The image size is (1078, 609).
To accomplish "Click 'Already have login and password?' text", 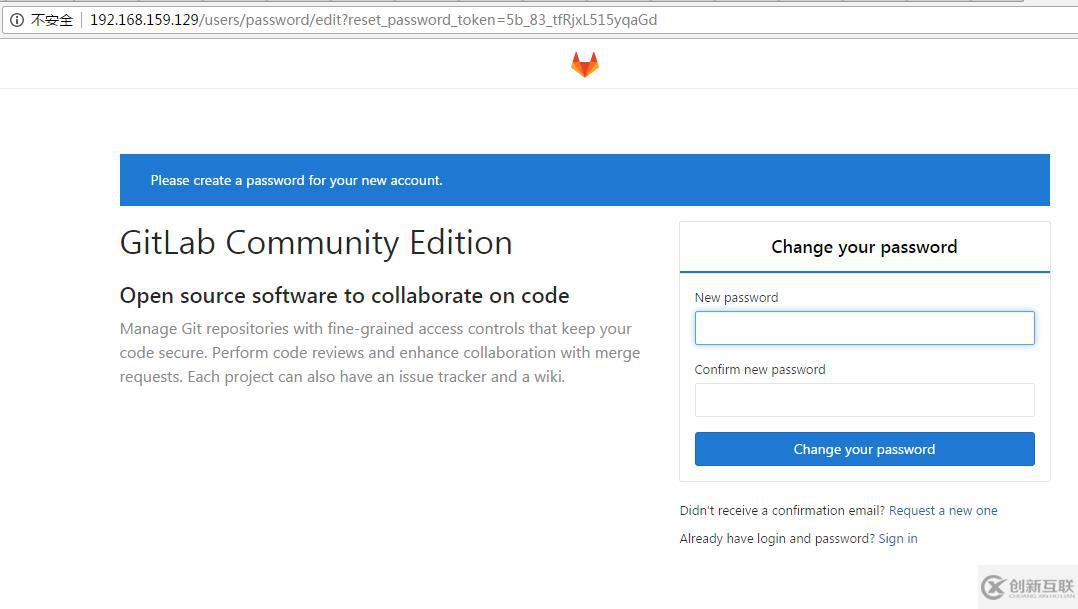I will click(x=778, y=538).
